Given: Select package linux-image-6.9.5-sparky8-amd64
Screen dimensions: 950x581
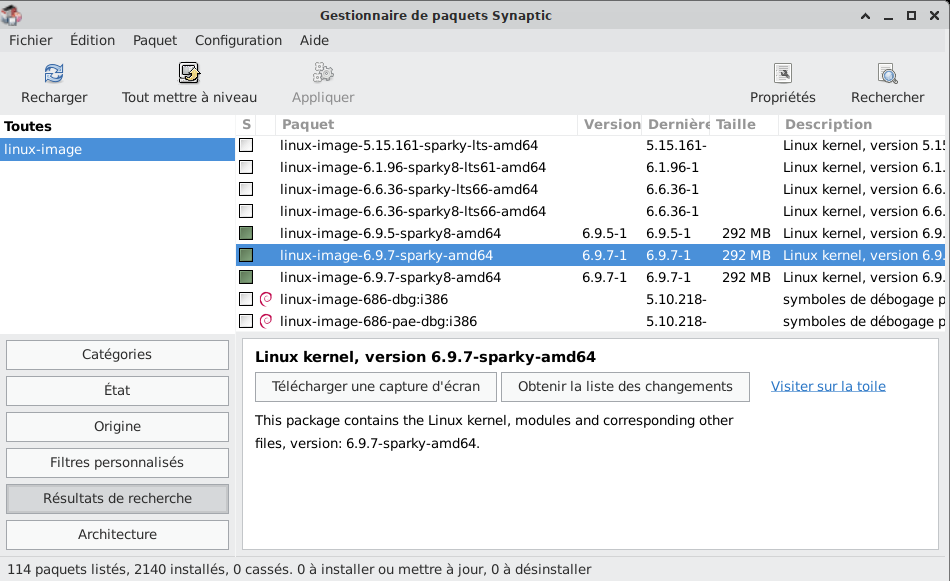Looking at the screenshot, I should point(390,233).
